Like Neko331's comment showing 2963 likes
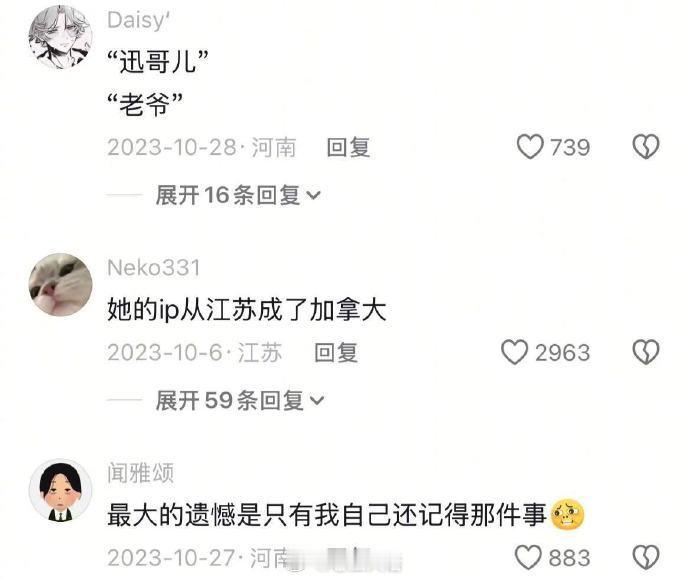 coord(514,352)
